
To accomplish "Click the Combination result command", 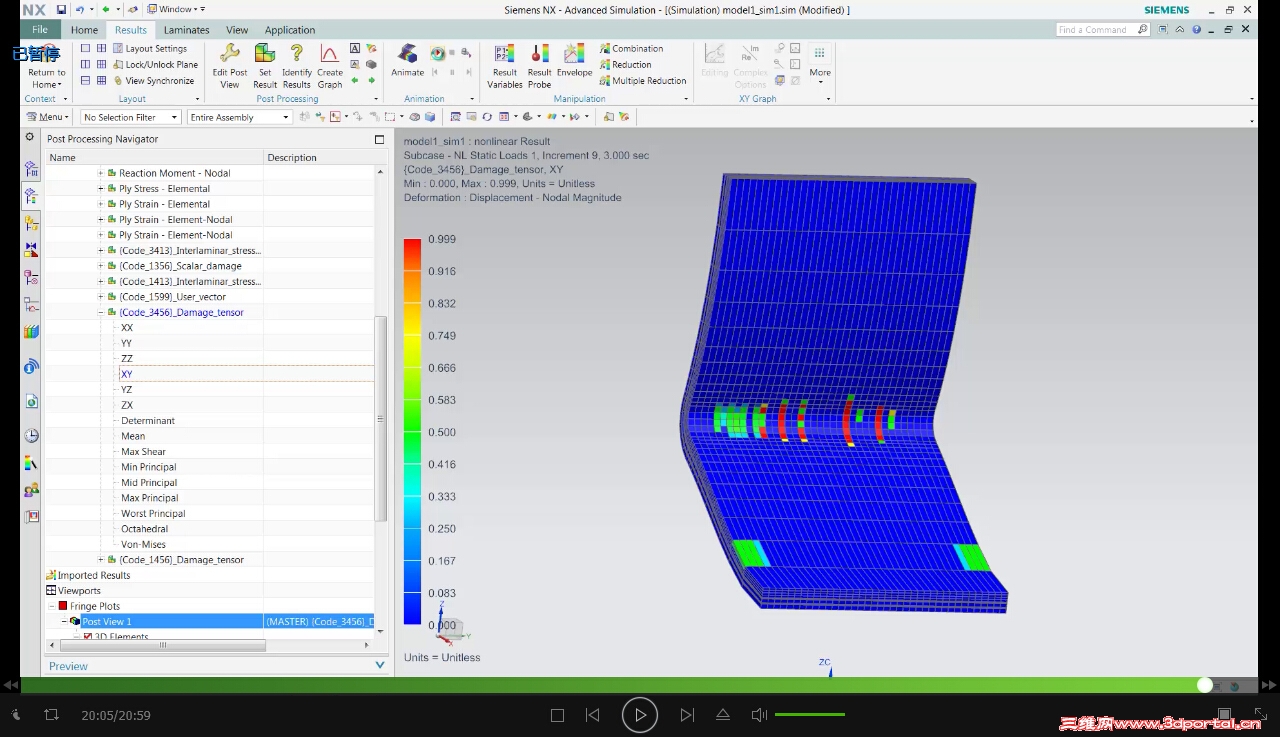I will [631, 48].
